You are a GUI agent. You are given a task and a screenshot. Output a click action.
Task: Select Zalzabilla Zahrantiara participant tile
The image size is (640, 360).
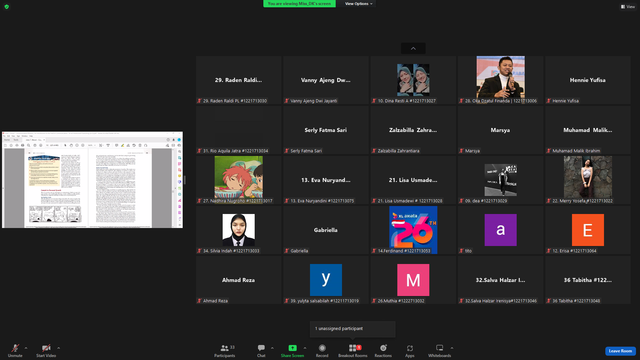[x=413, y=130]
